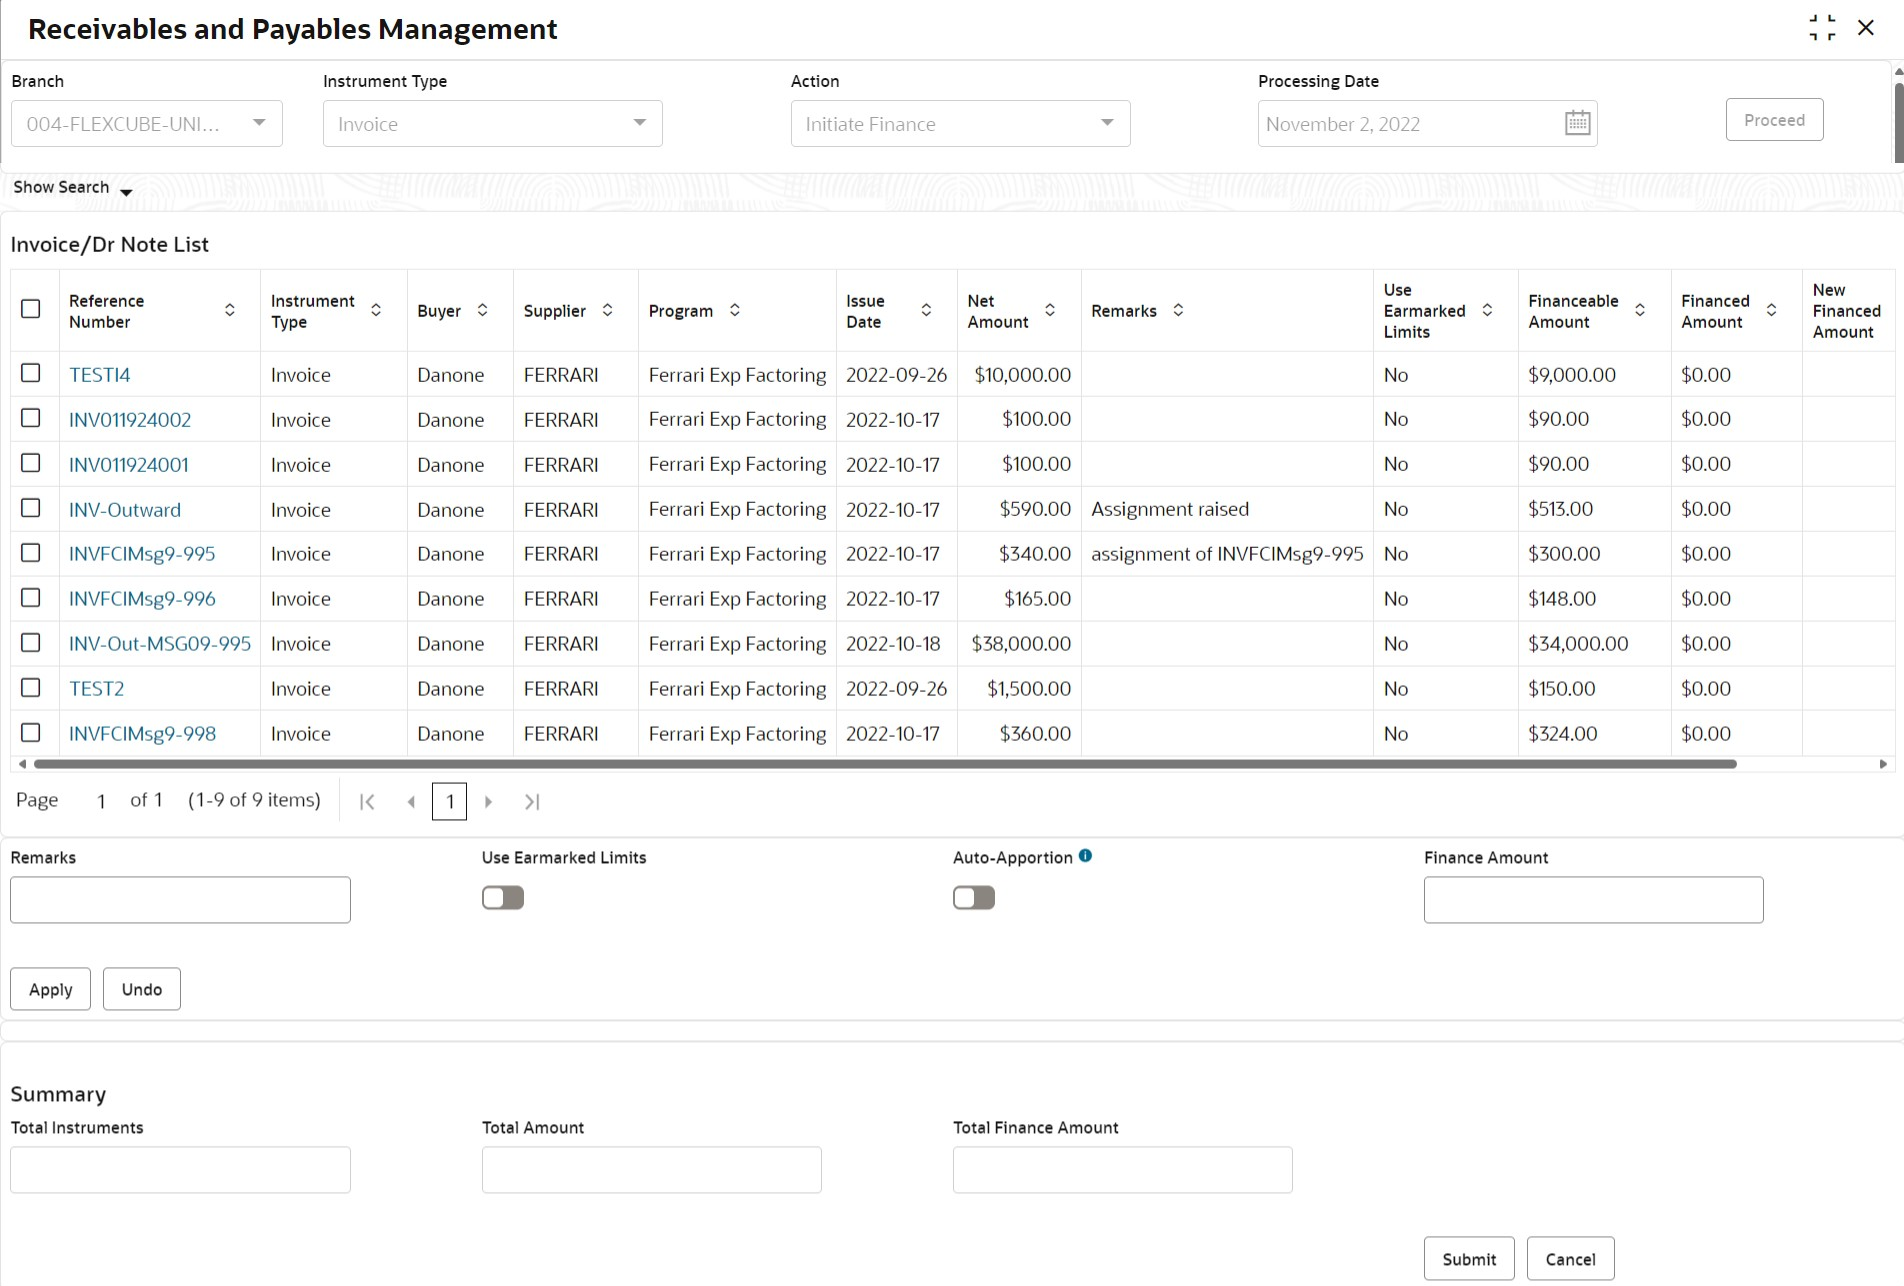Image resolution: width=1904 pixels, height=1286 pixels.
Task: Open the Processing Date calendar picker
Action: click(1577, 123)
